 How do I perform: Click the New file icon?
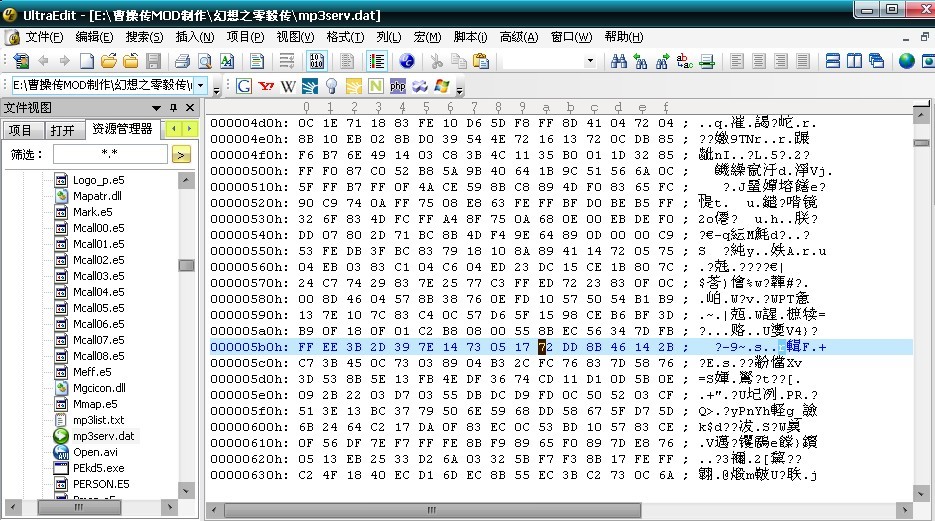pyautogui.click(x=87, y=61)
